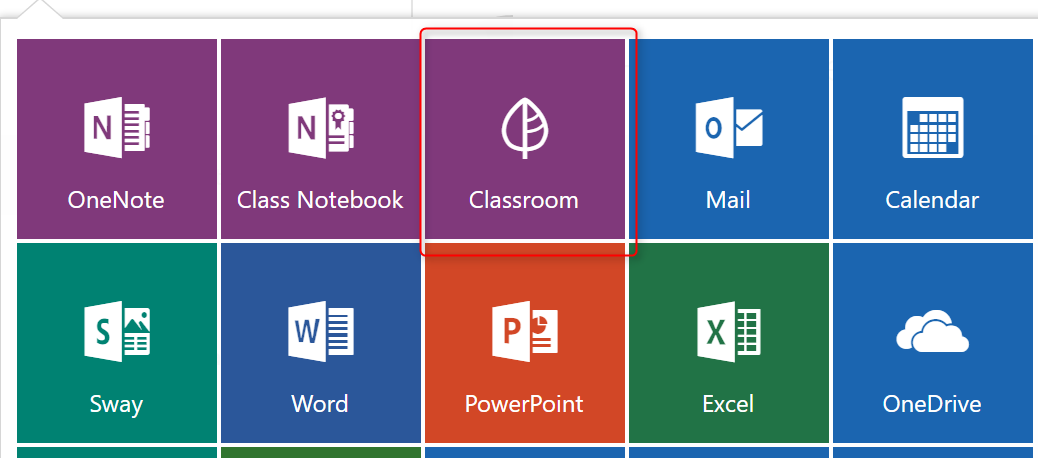The width and height of the screenshot is (1038, 458).
Task: Open the Word app tile
Action: point(320,343)
